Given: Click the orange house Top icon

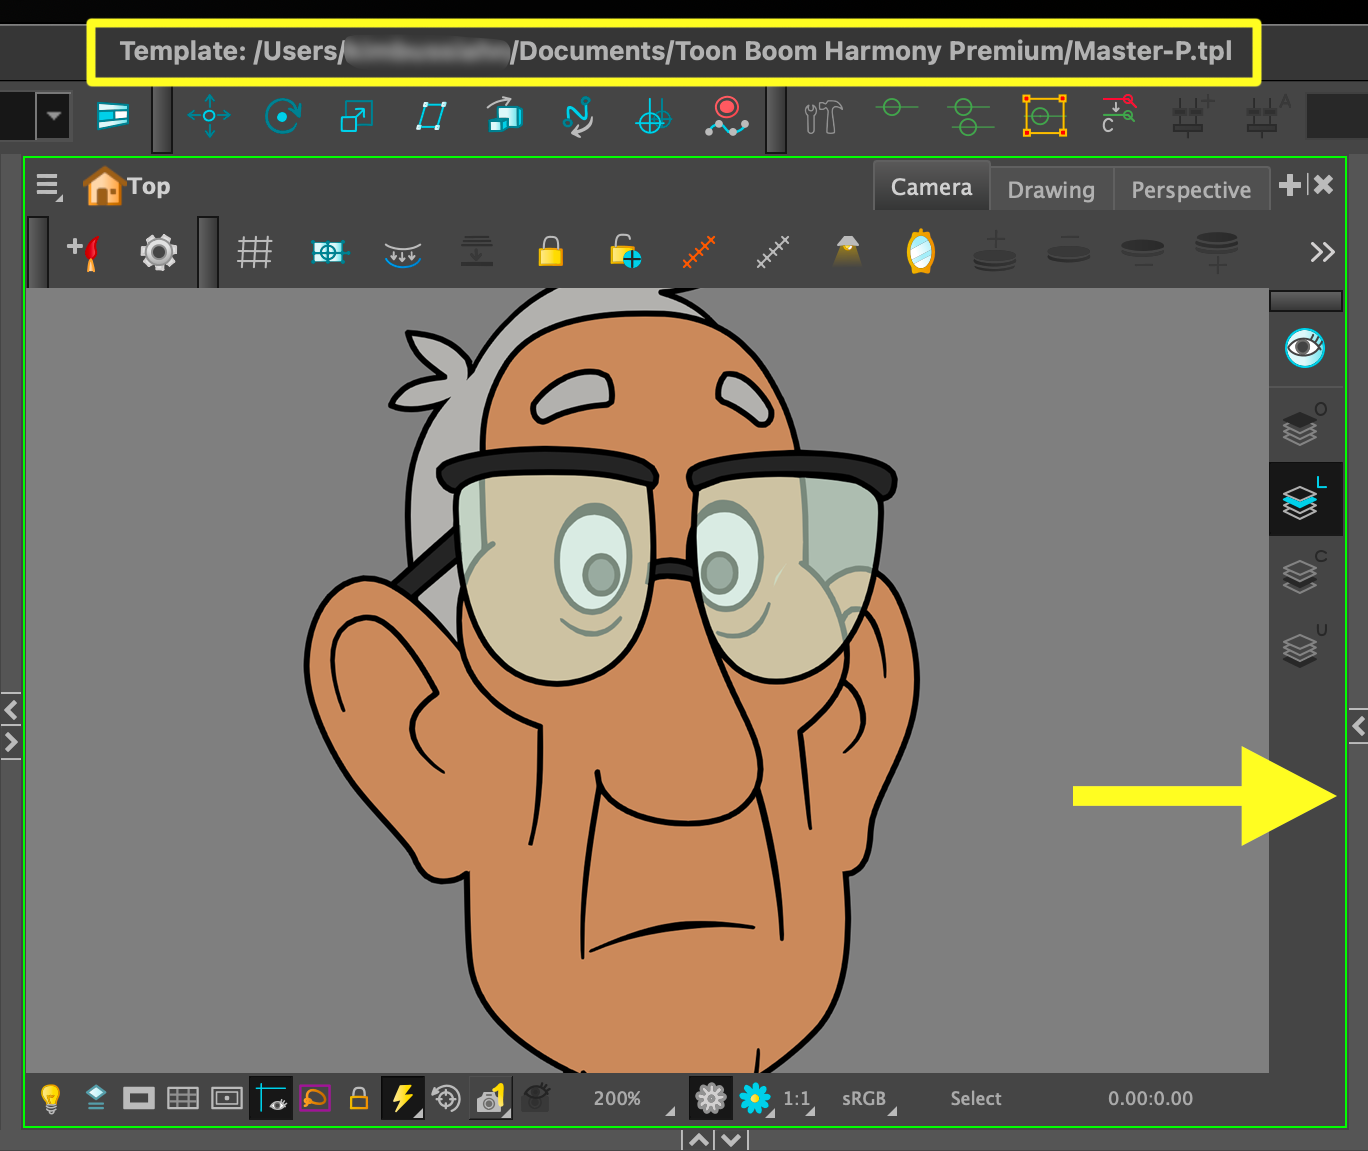Looking at the screenshot, I should click(104, 186).
